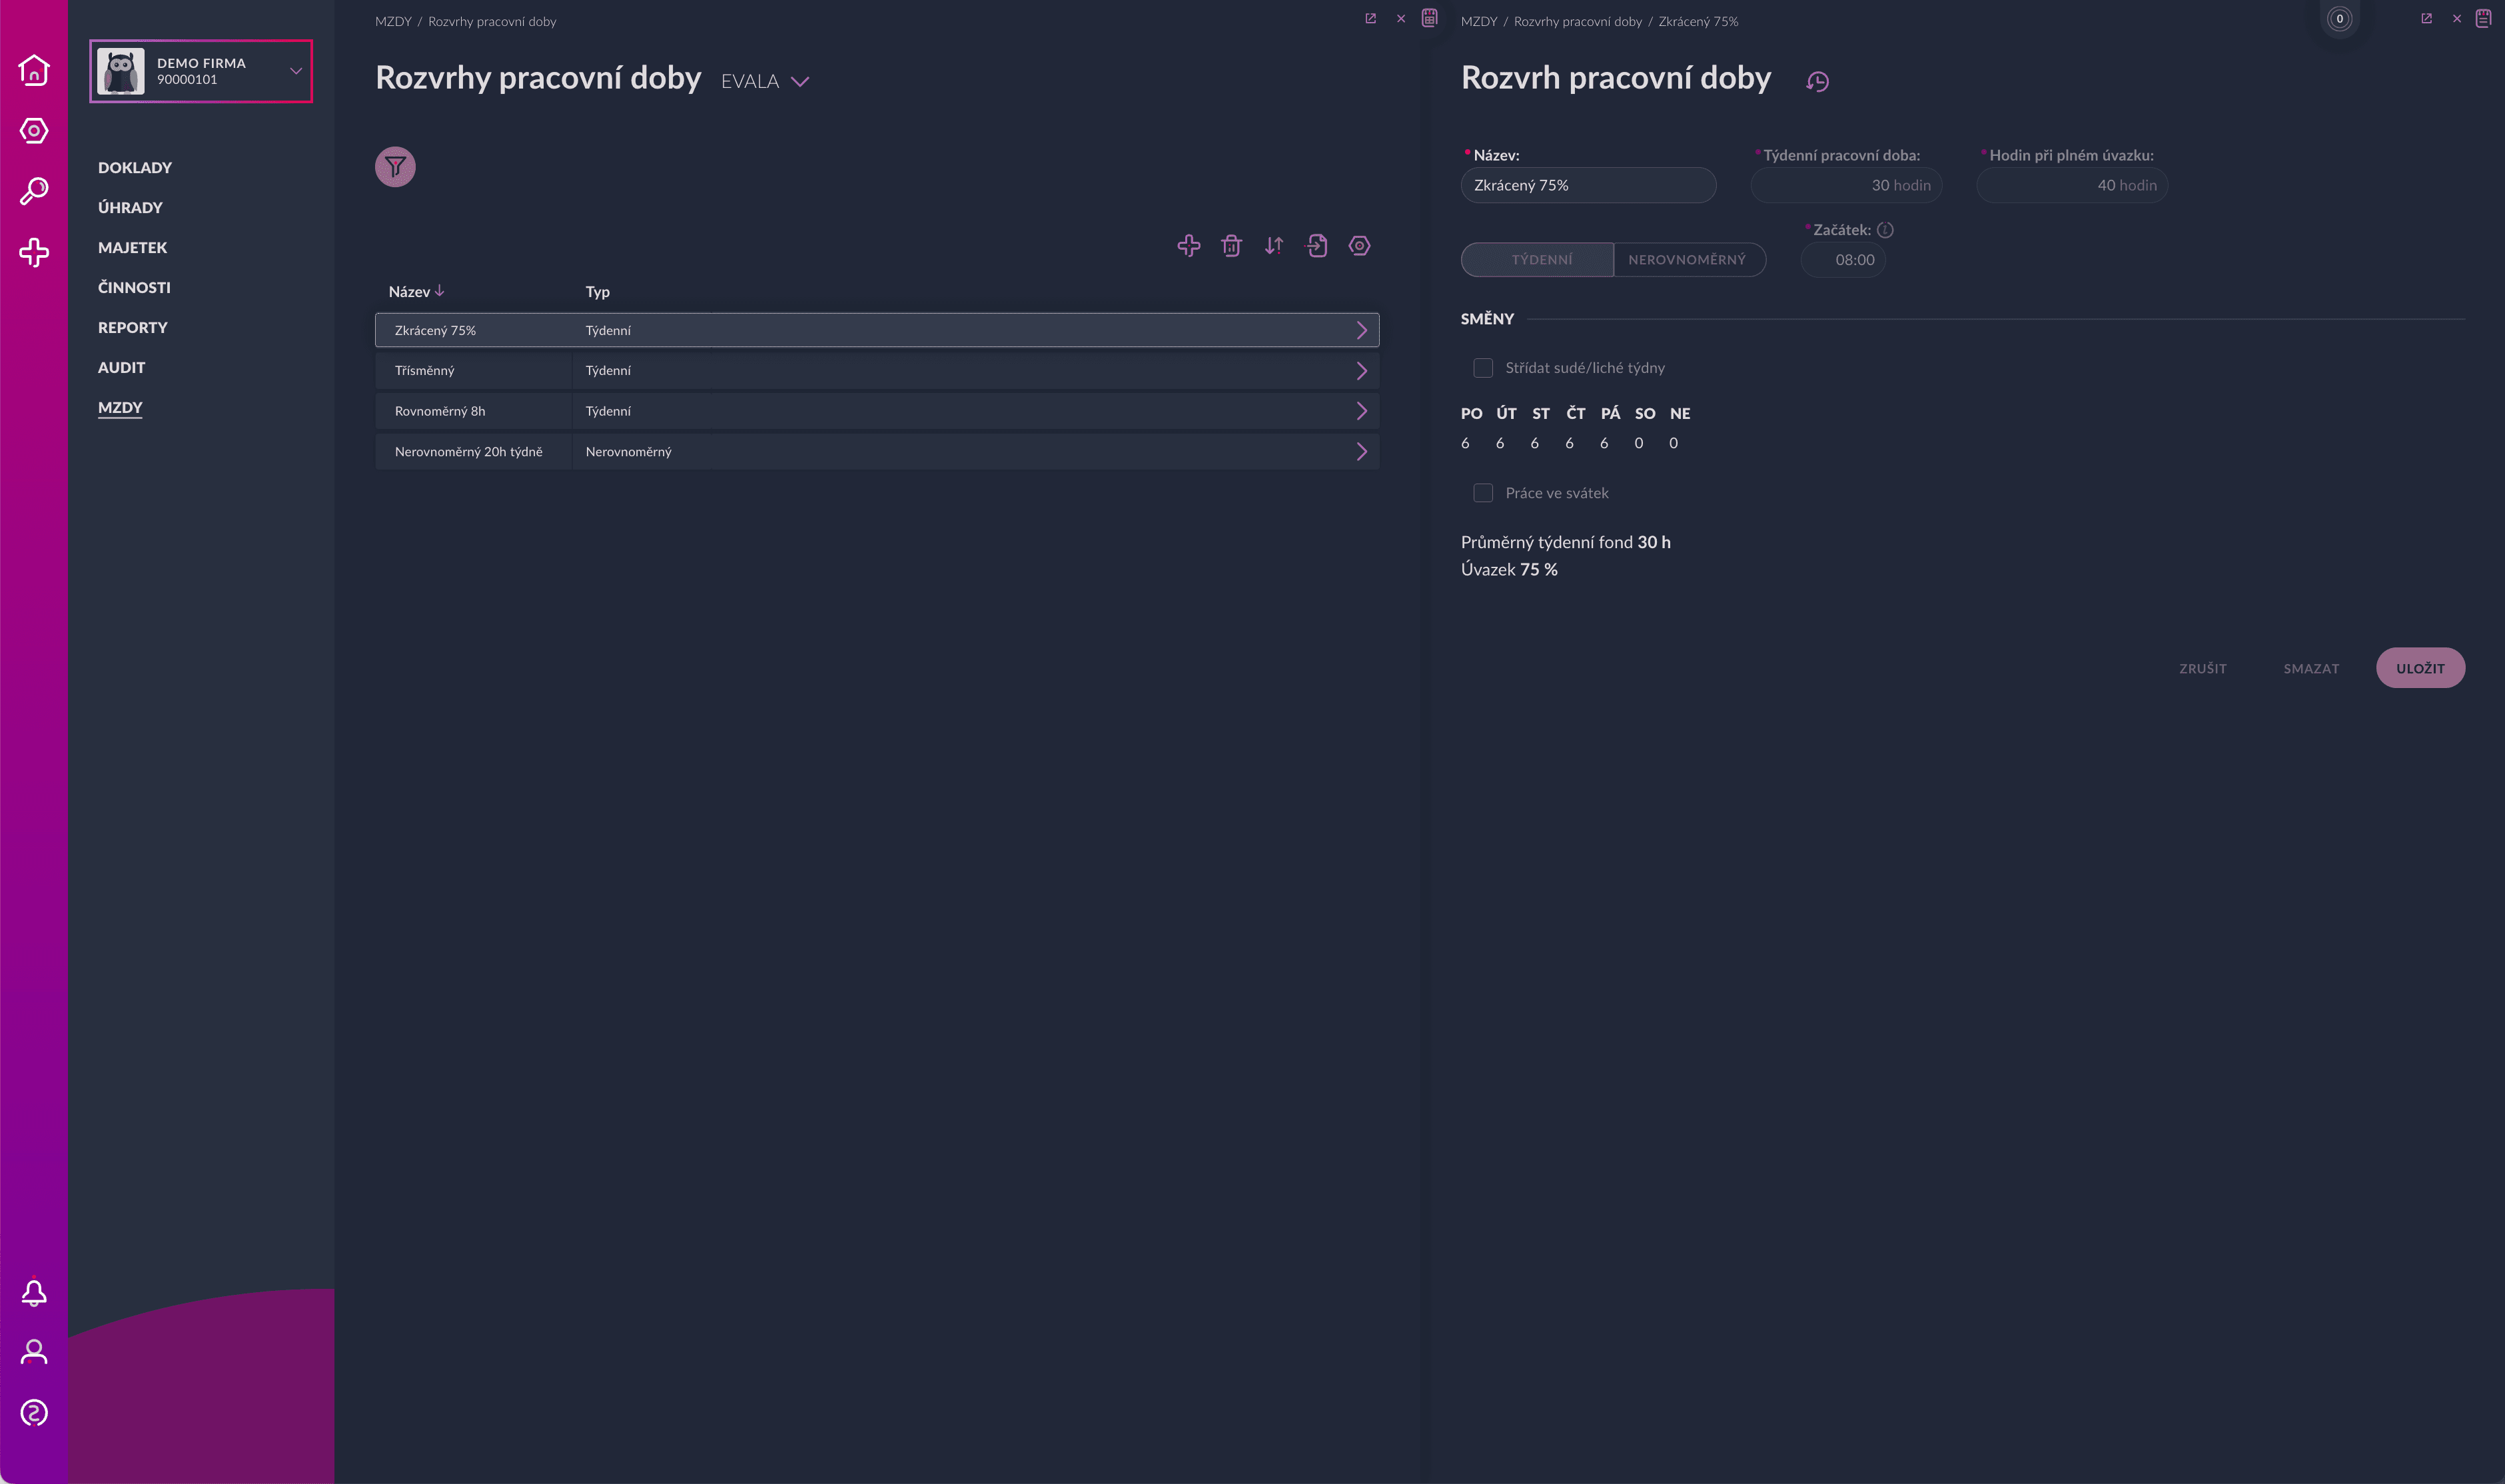Open the notifications bell icon
2505x1484 pixels.
34,1293
